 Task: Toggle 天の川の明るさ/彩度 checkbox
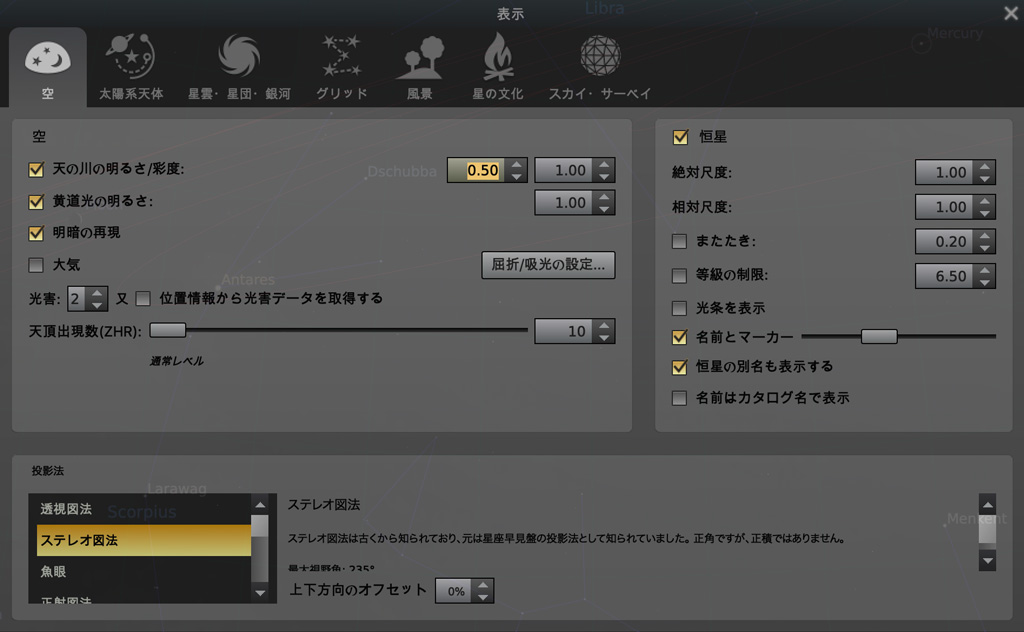pyautogui.click(x=36, y=170)
